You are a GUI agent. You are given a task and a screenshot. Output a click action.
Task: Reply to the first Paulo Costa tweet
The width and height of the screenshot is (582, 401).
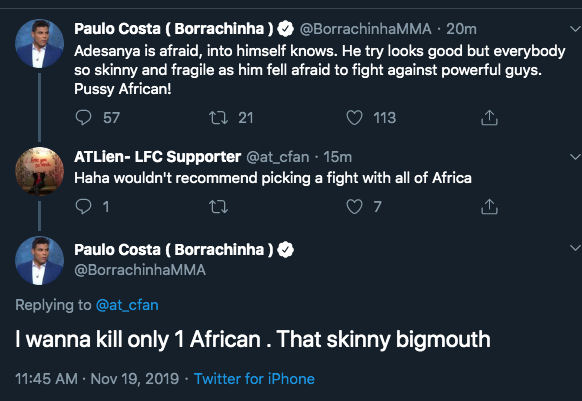84,118
